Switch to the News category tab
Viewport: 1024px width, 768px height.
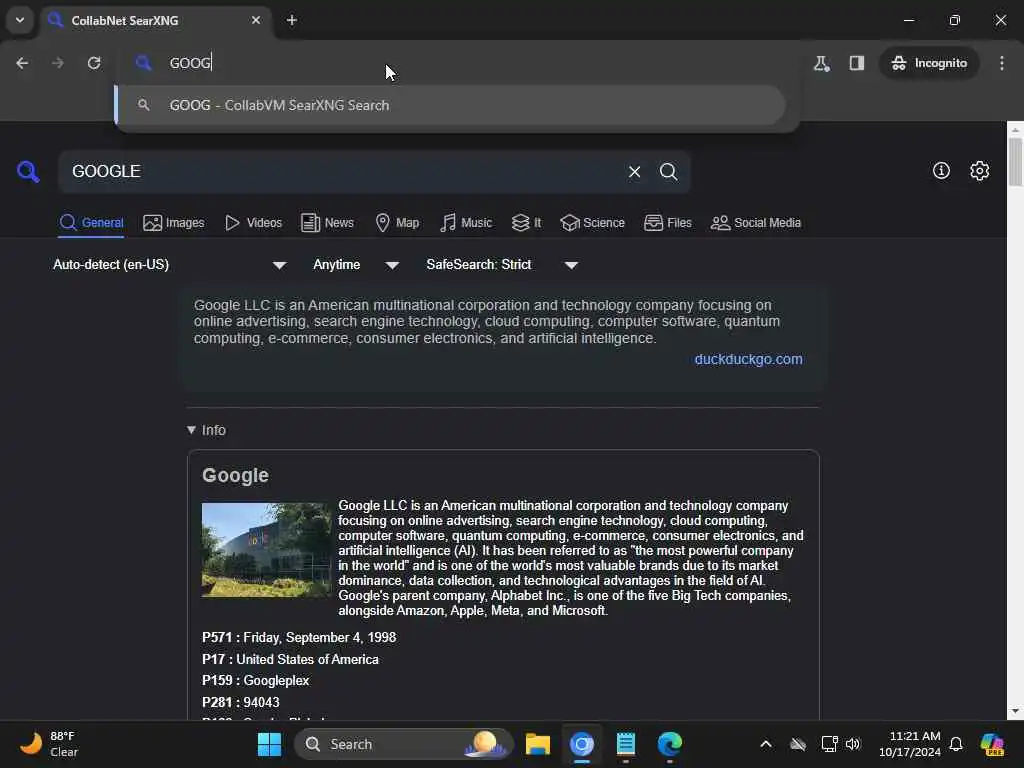coord(327,223)
